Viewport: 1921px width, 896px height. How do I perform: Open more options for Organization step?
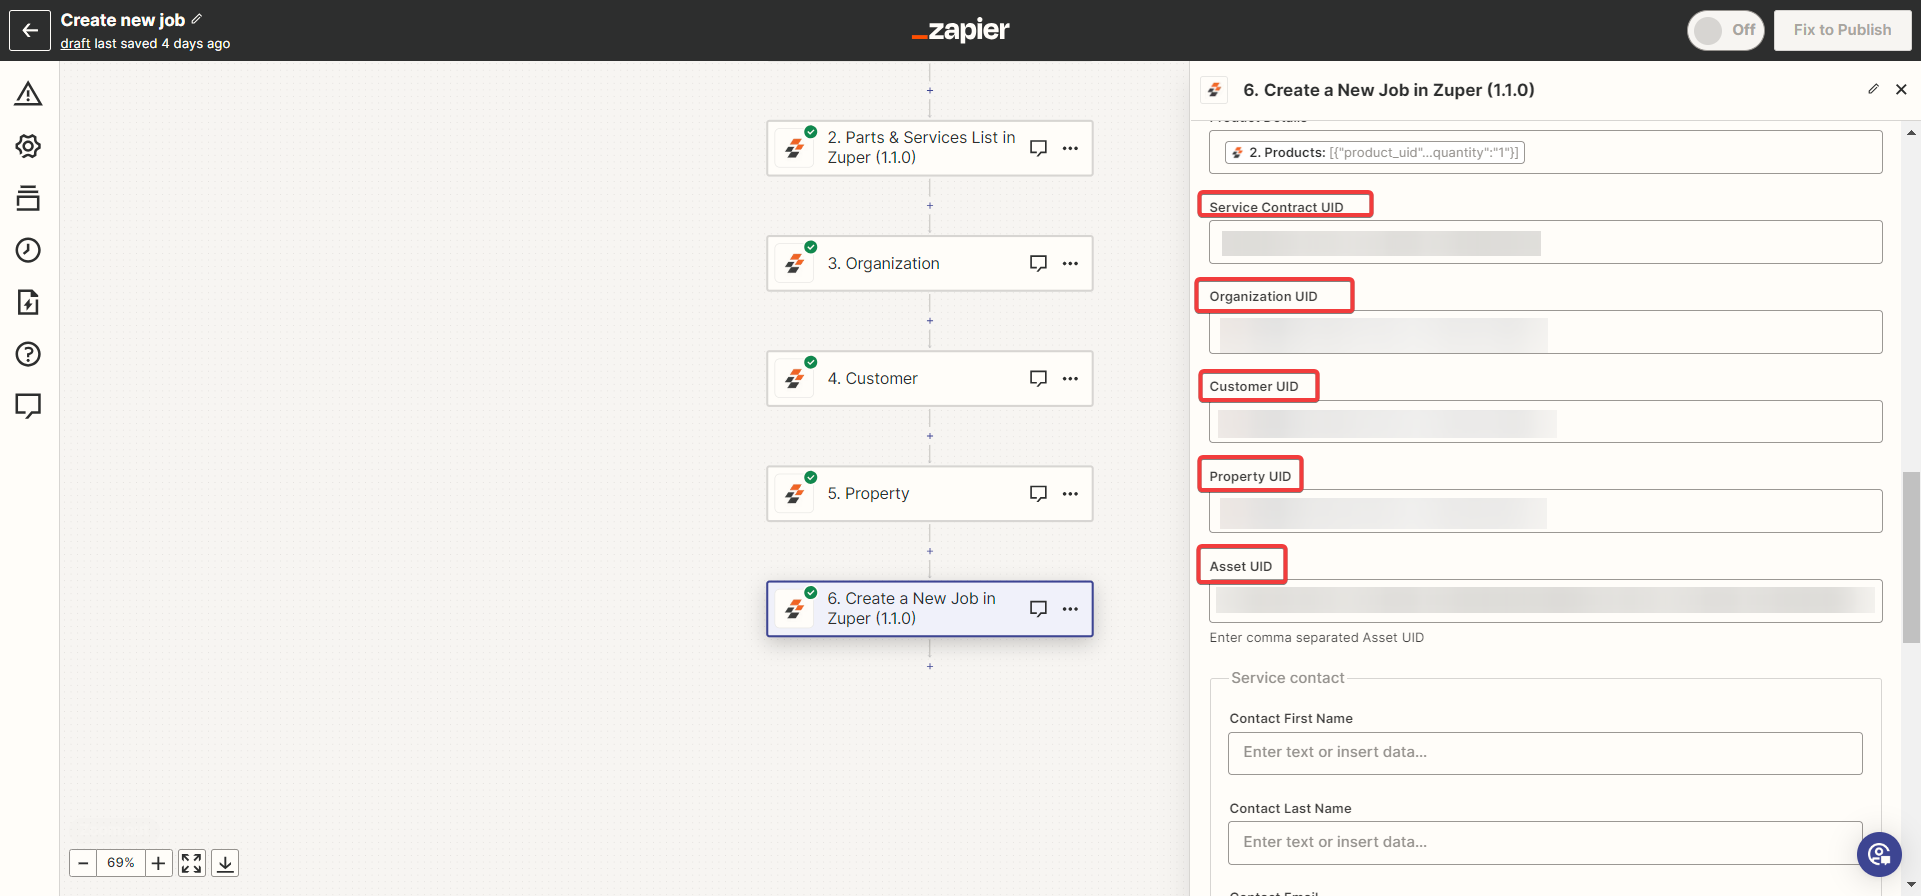1070,263
